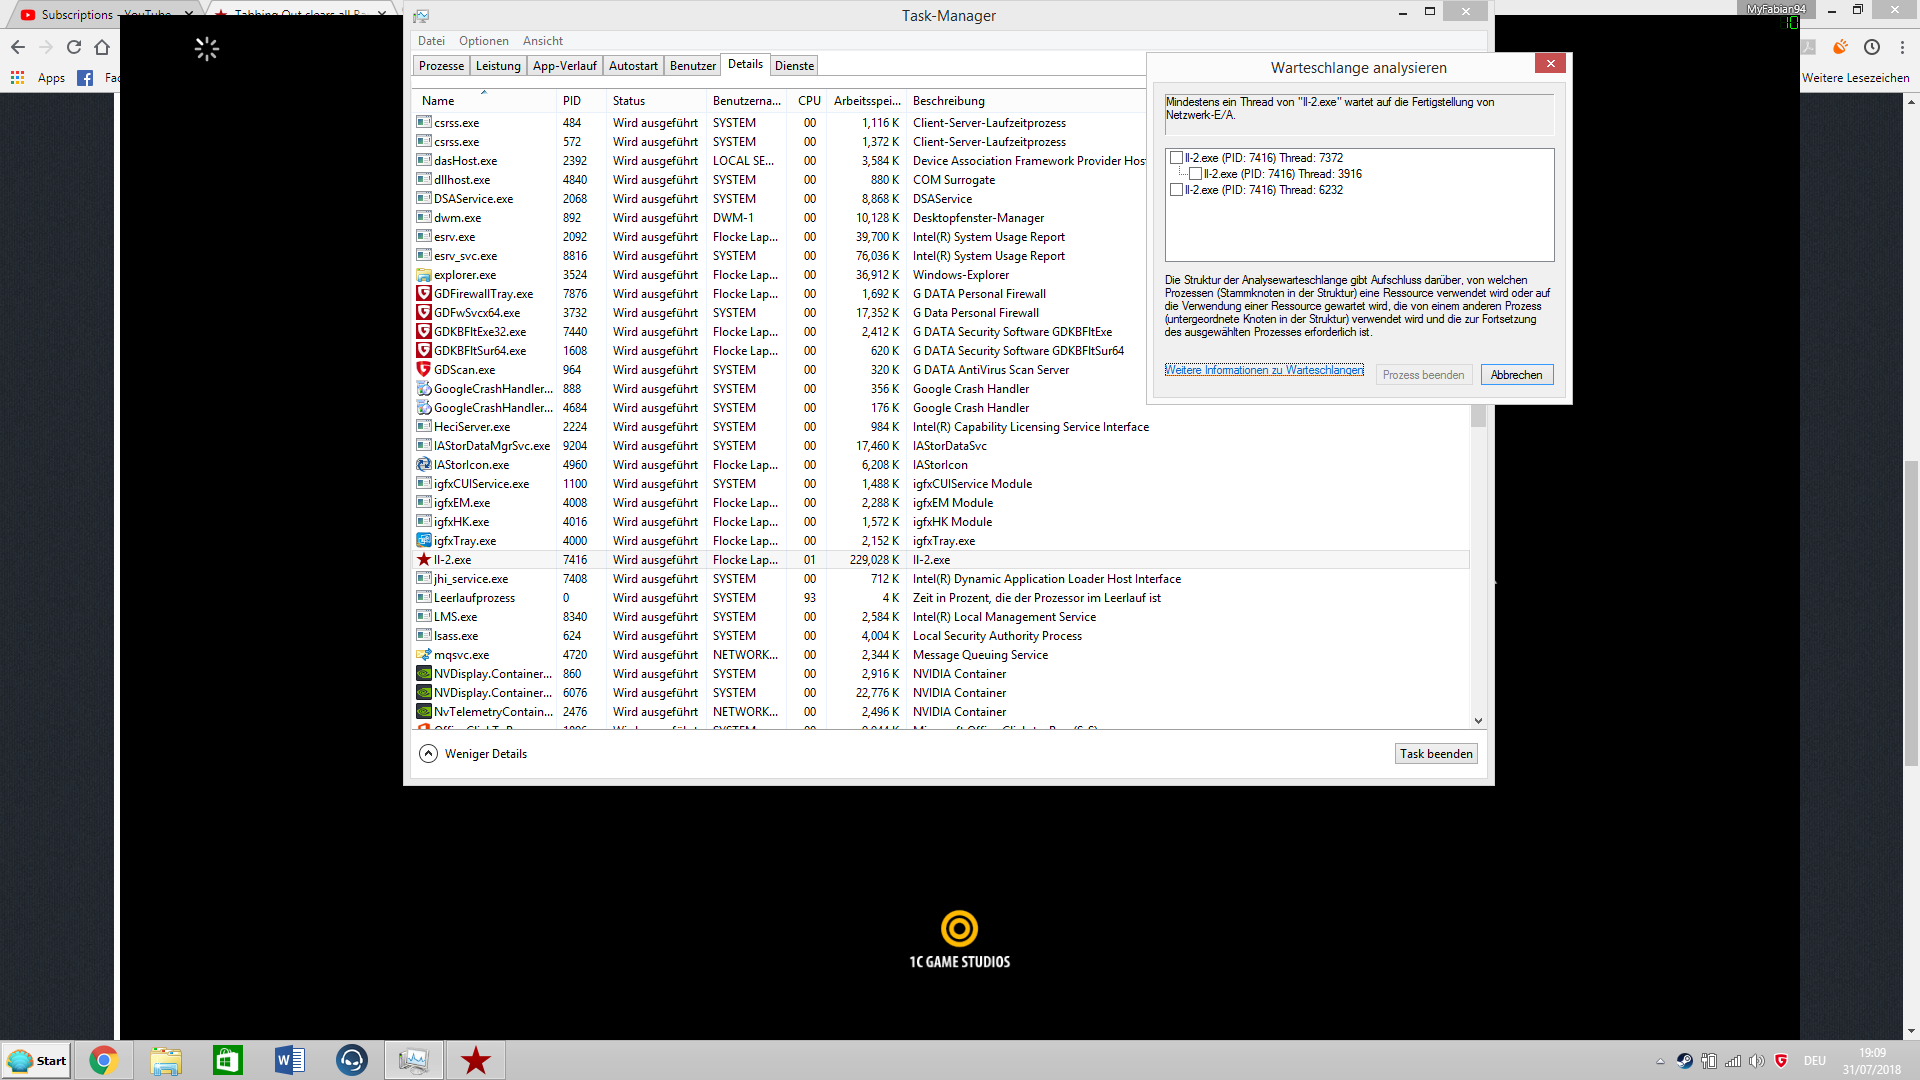Viewport: 1920px width, 1080px height.
Task: Open Chrome from the taskbar
Action: click(103, 1060)
